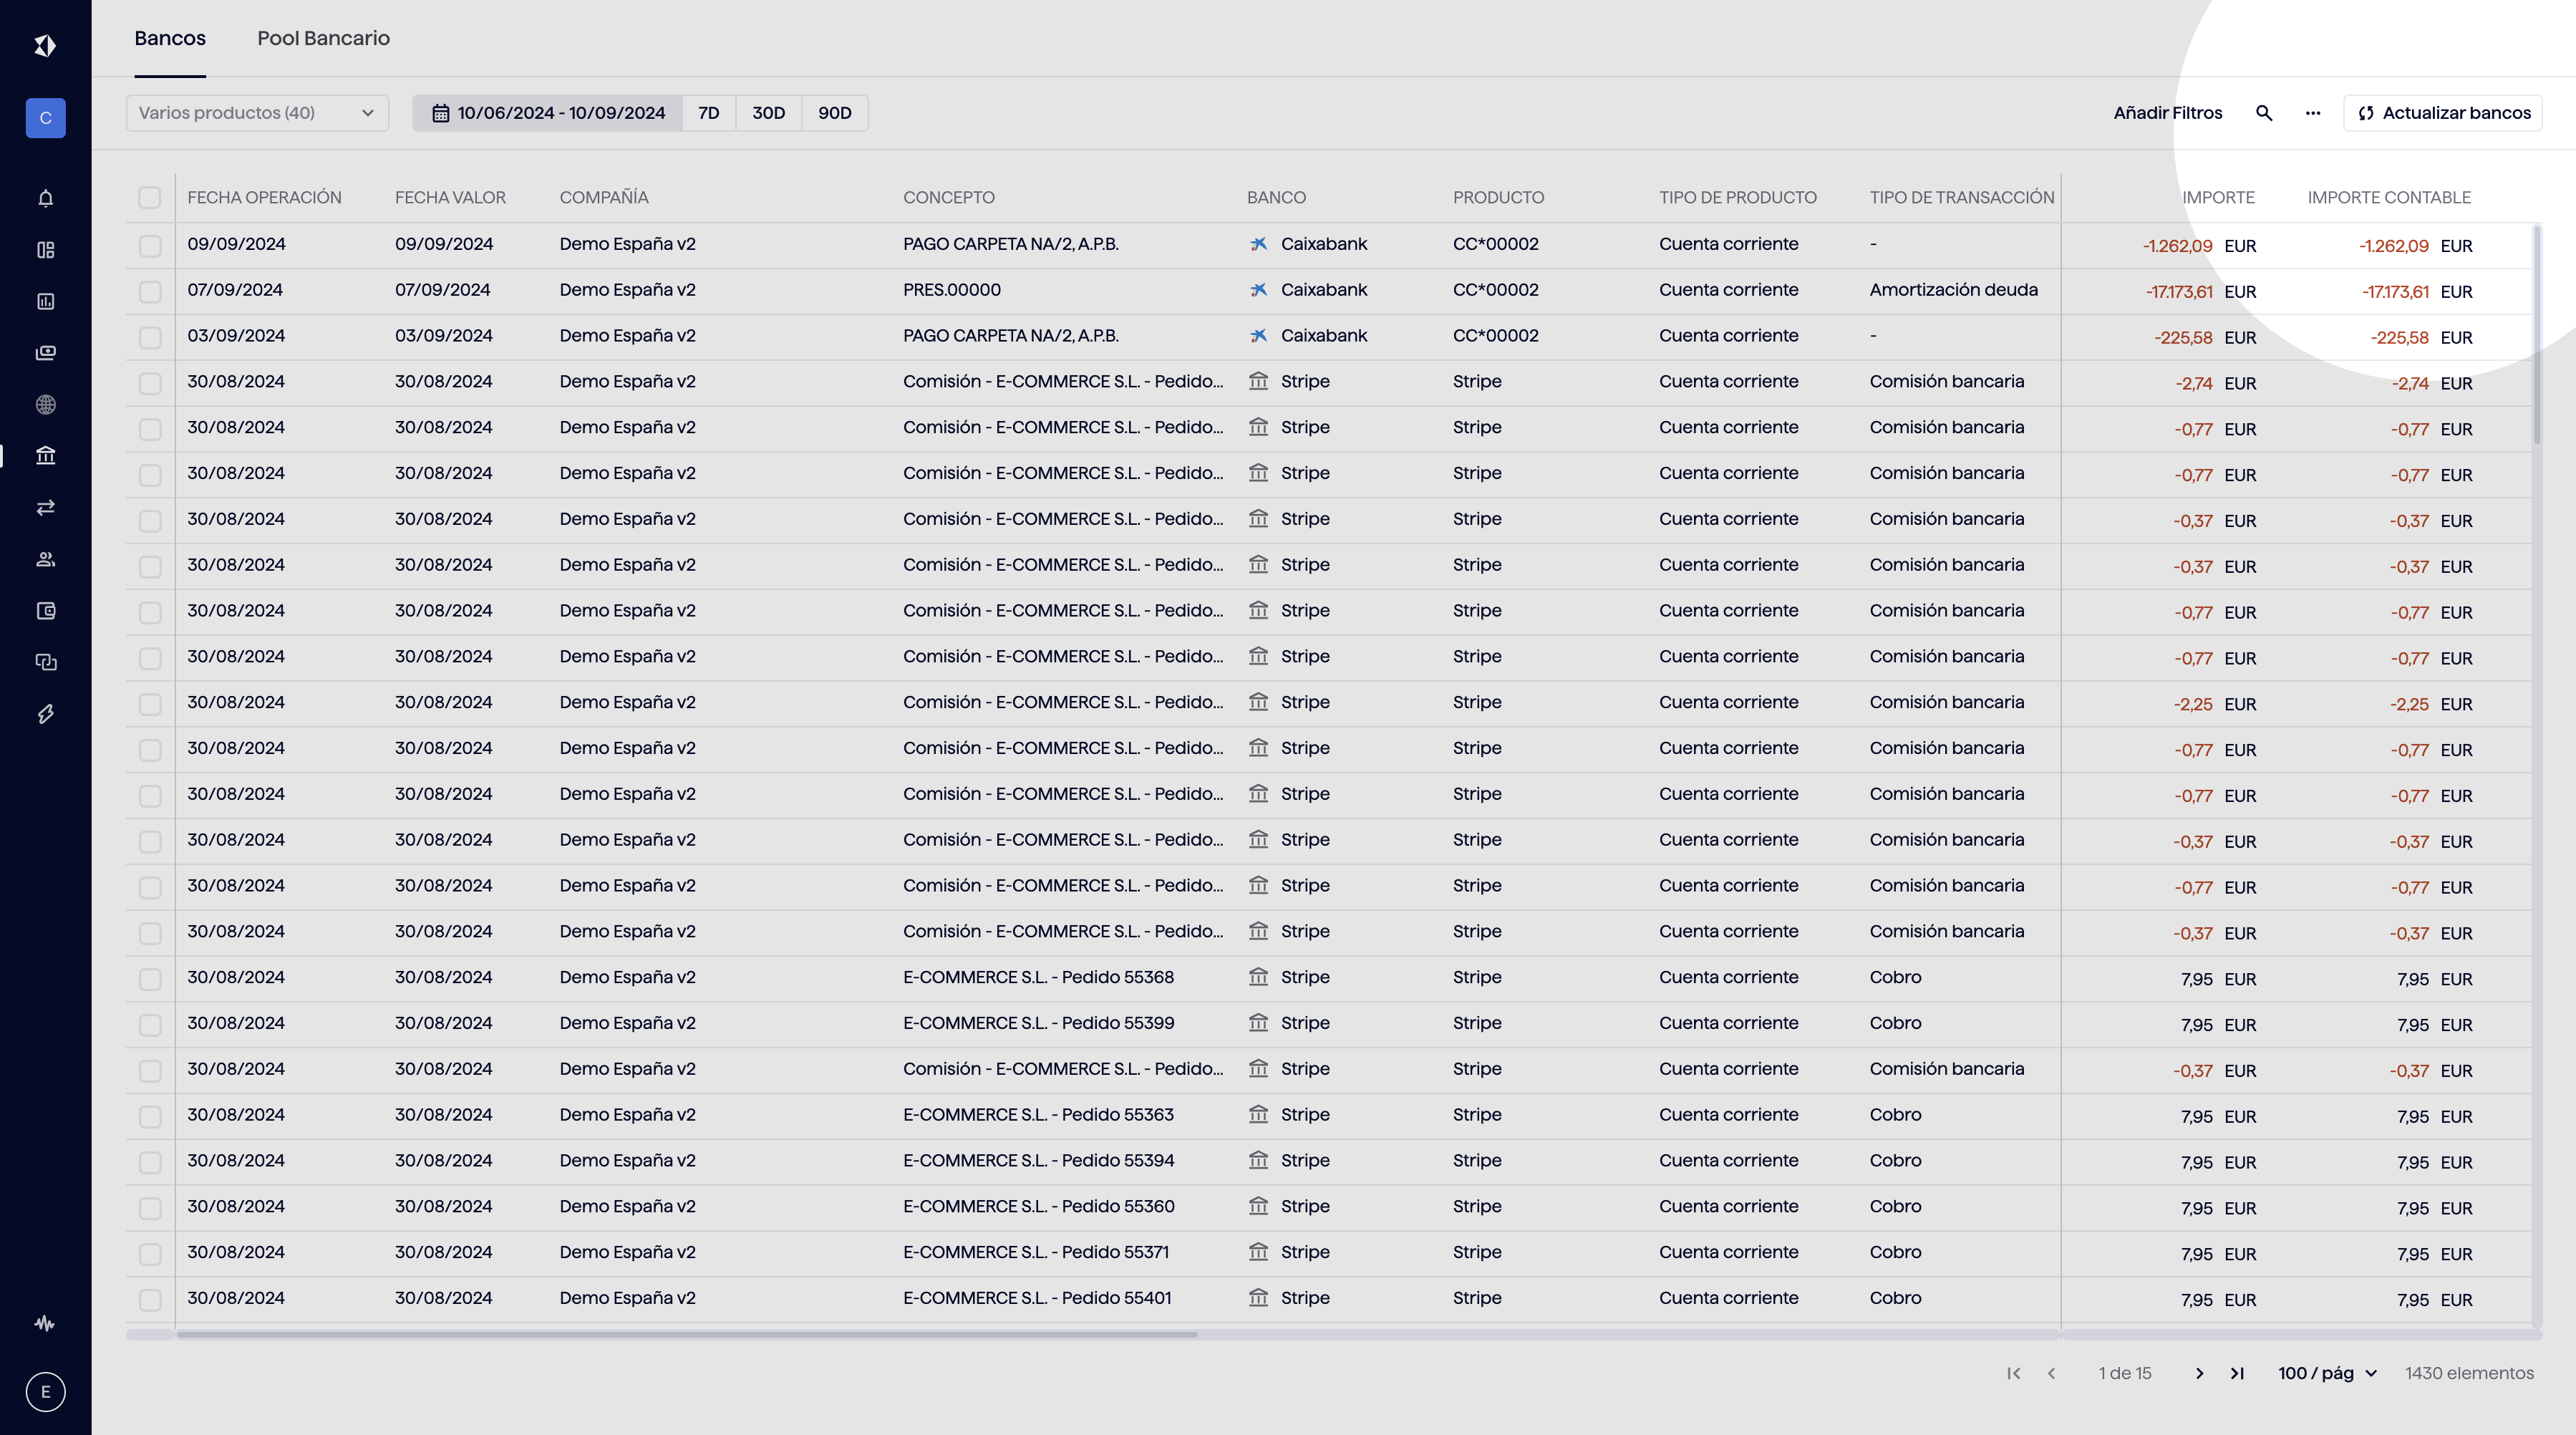Viewport: 2576px width, 1435px height.
Task: Select the 90D range option
Action: (x=835, y=113)
